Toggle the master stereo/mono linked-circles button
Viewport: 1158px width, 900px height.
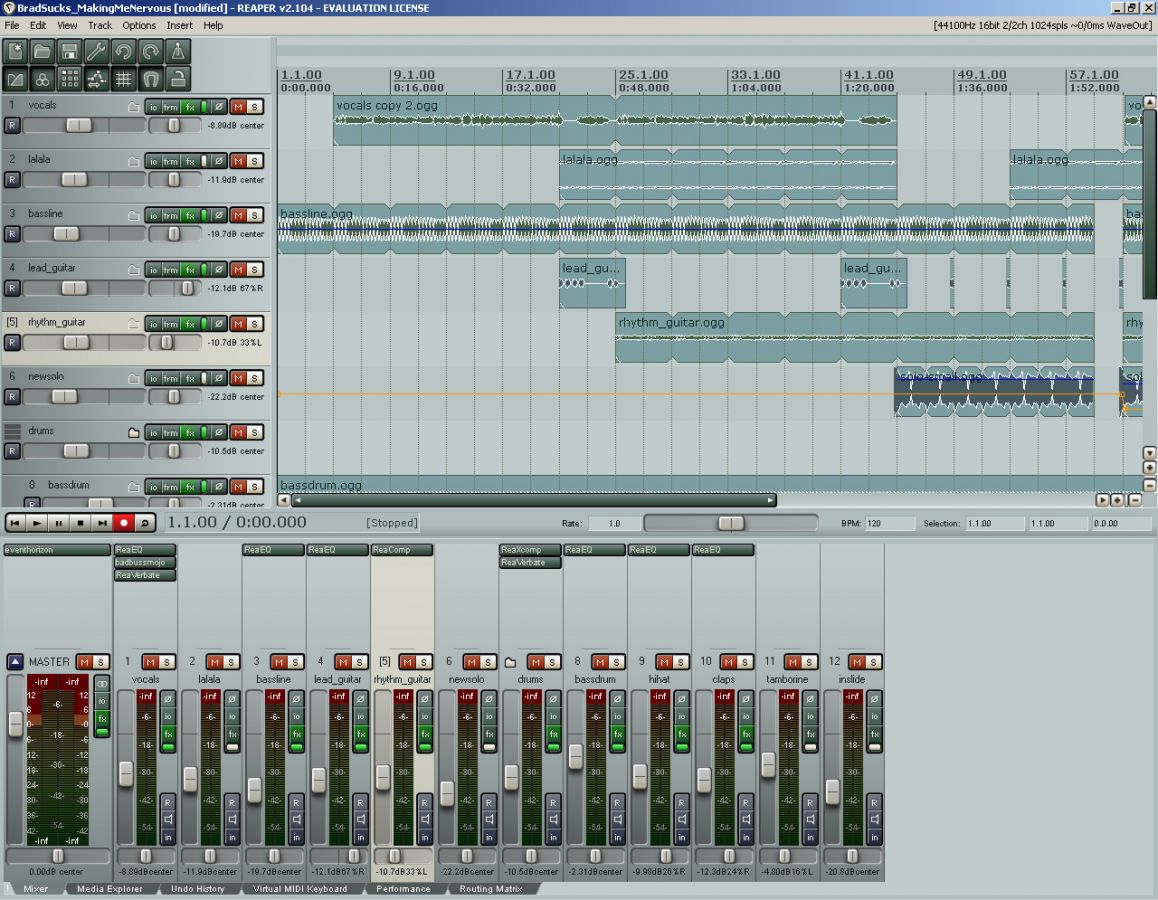(x=103, y=684)
